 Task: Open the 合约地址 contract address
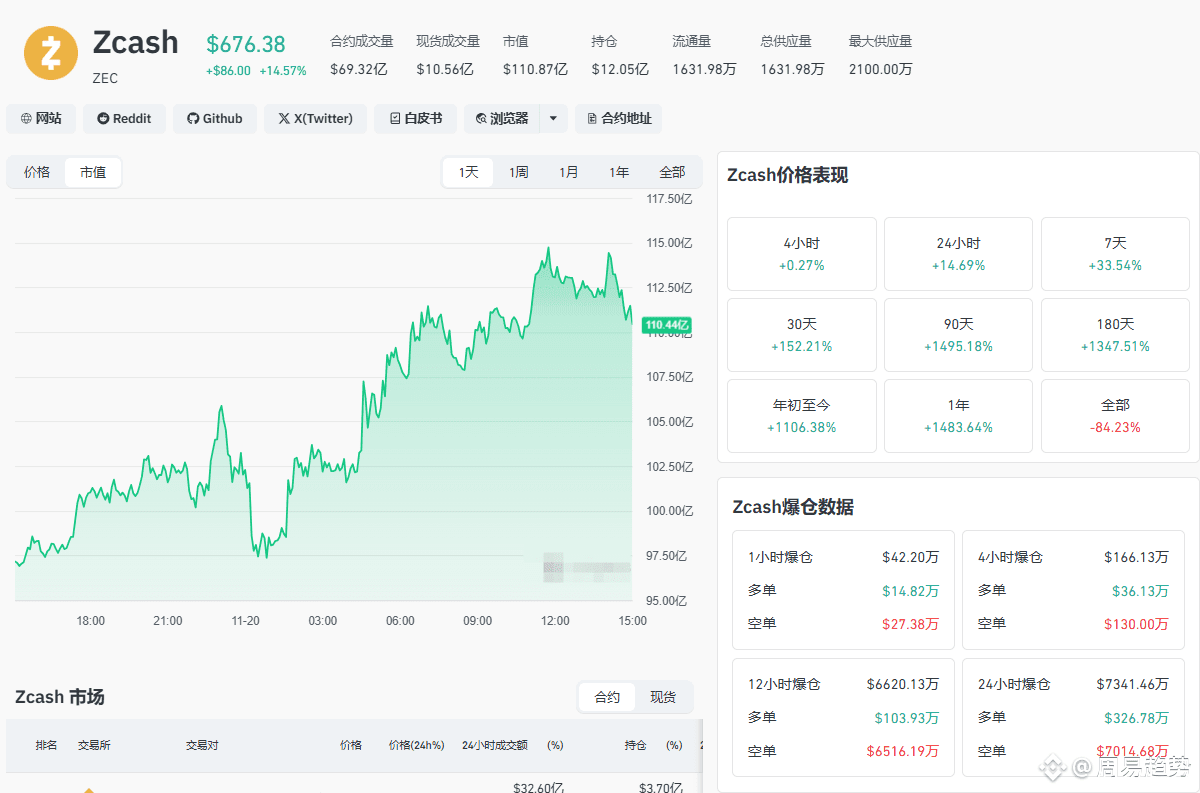pos(619,119)
